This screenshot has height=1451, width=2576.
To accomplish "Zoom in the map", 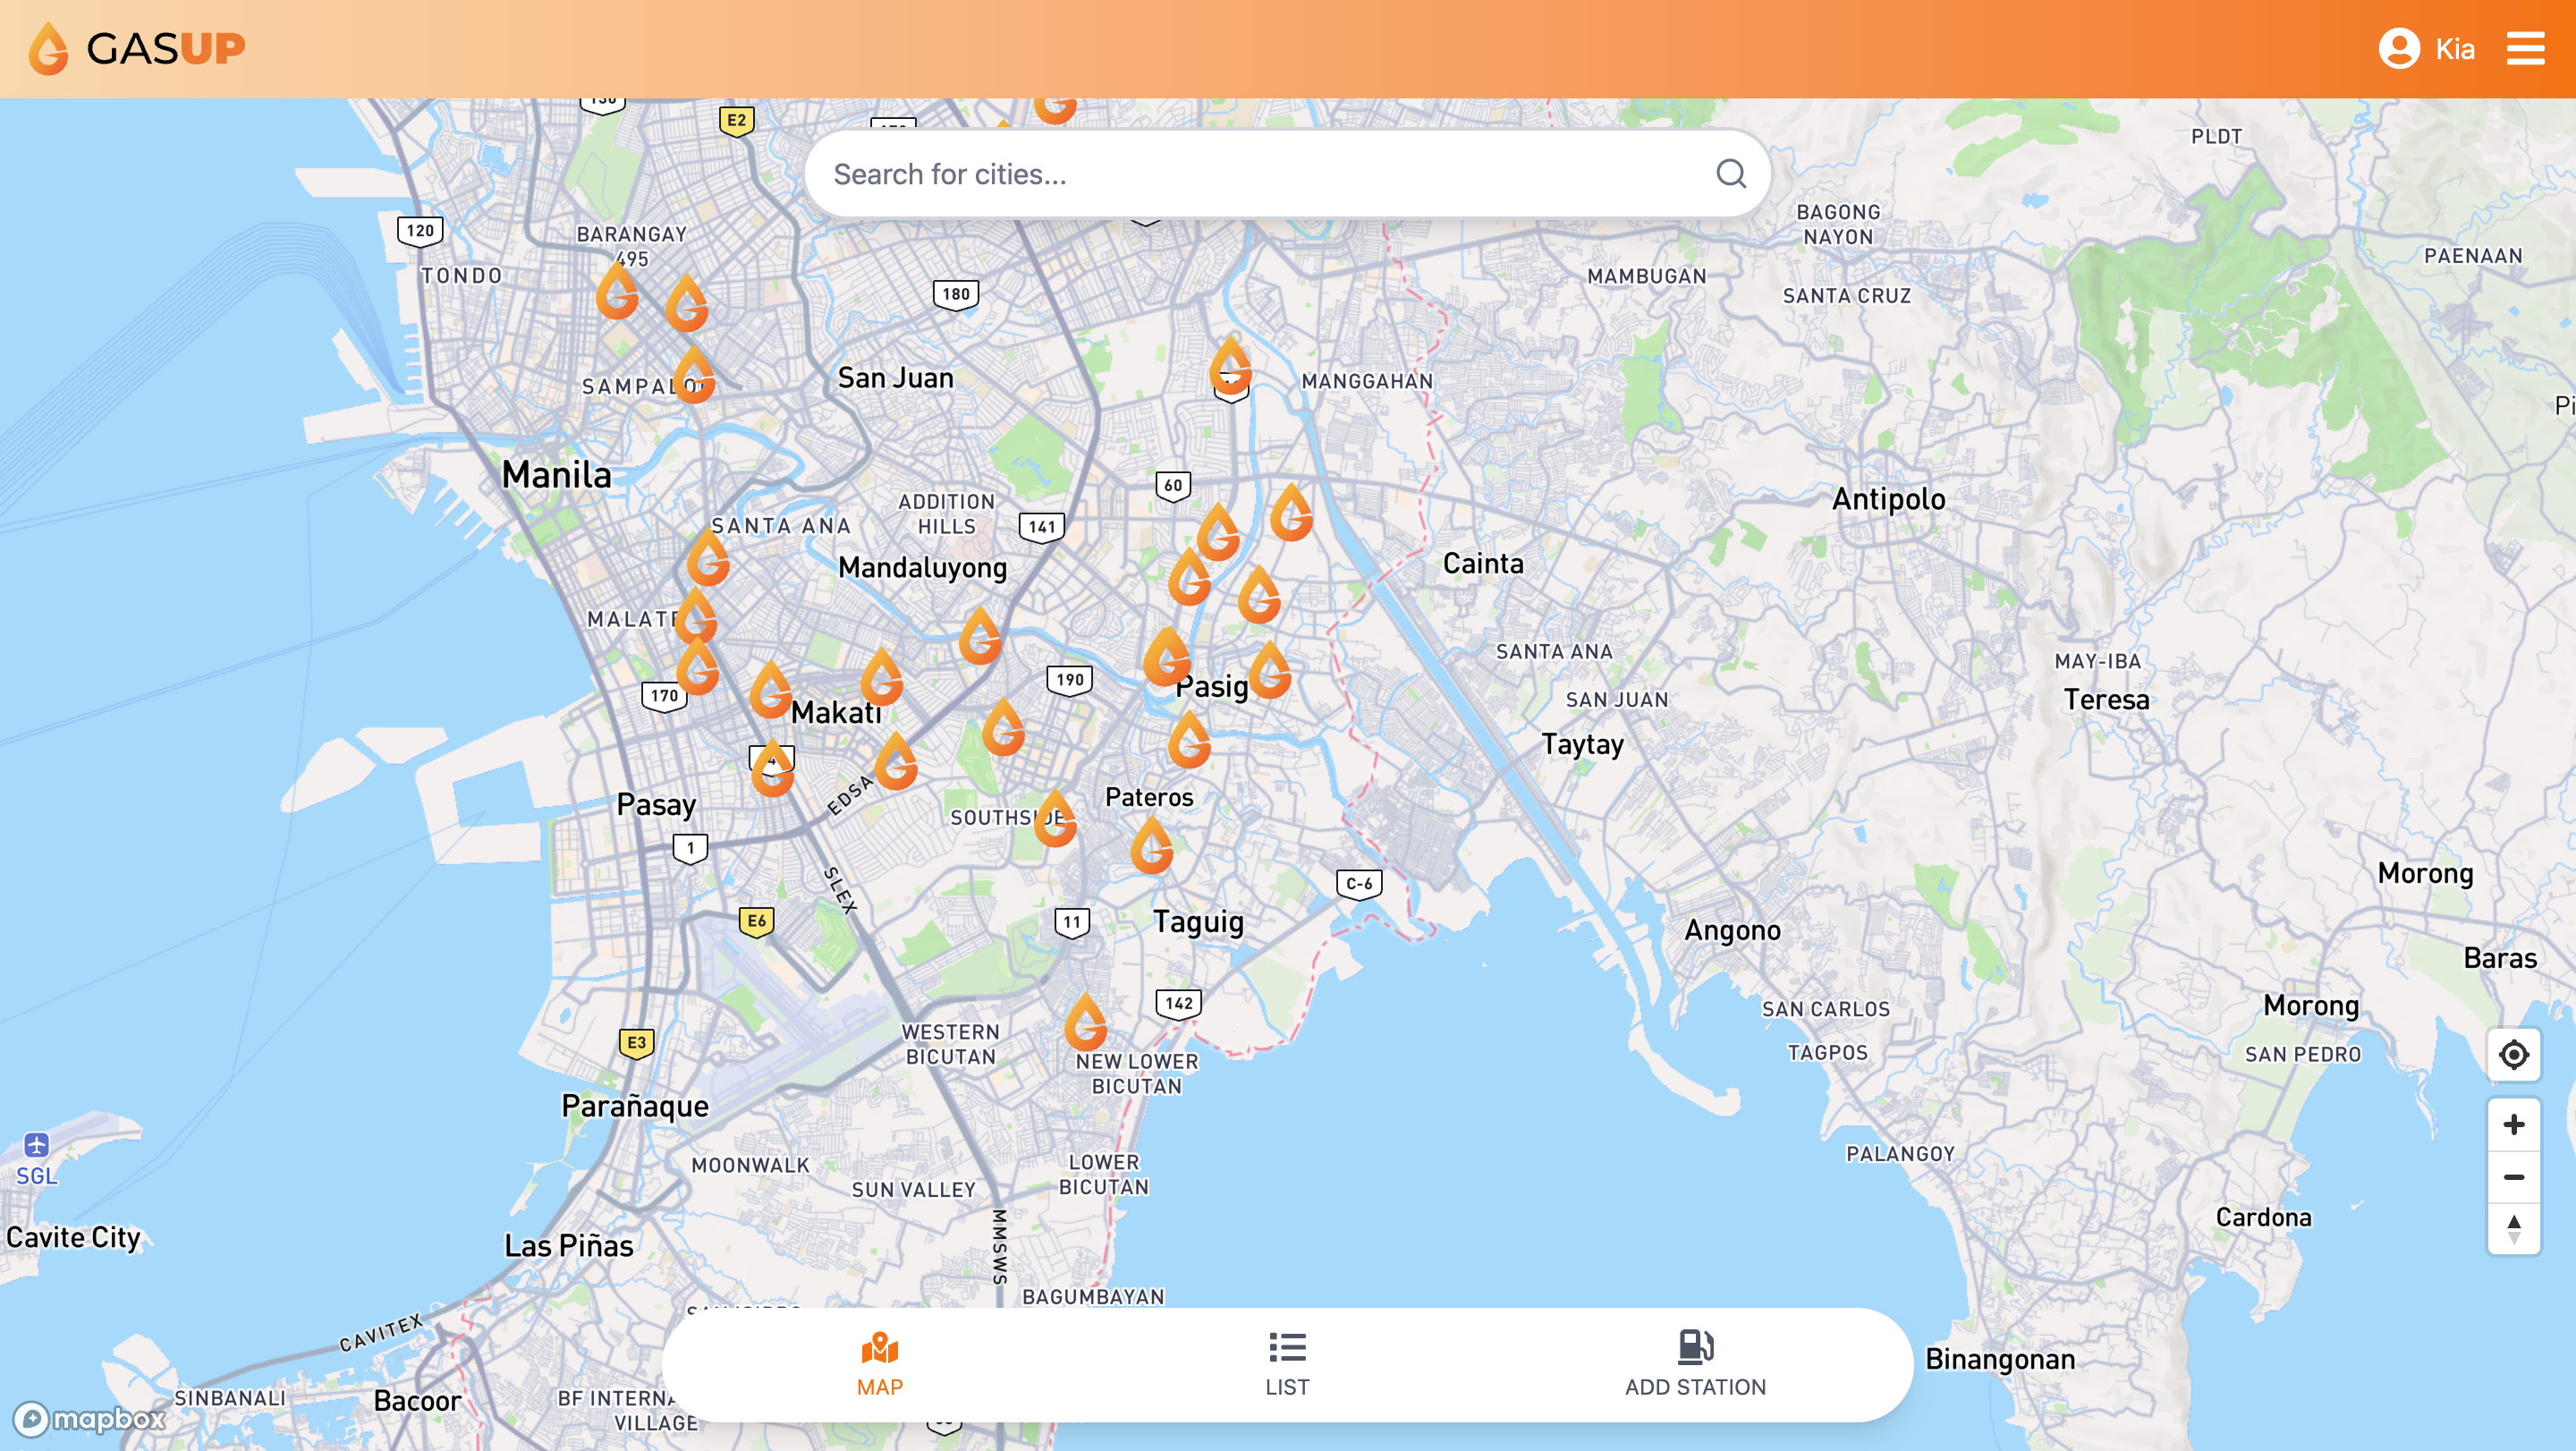I will pos(2513,1125).
